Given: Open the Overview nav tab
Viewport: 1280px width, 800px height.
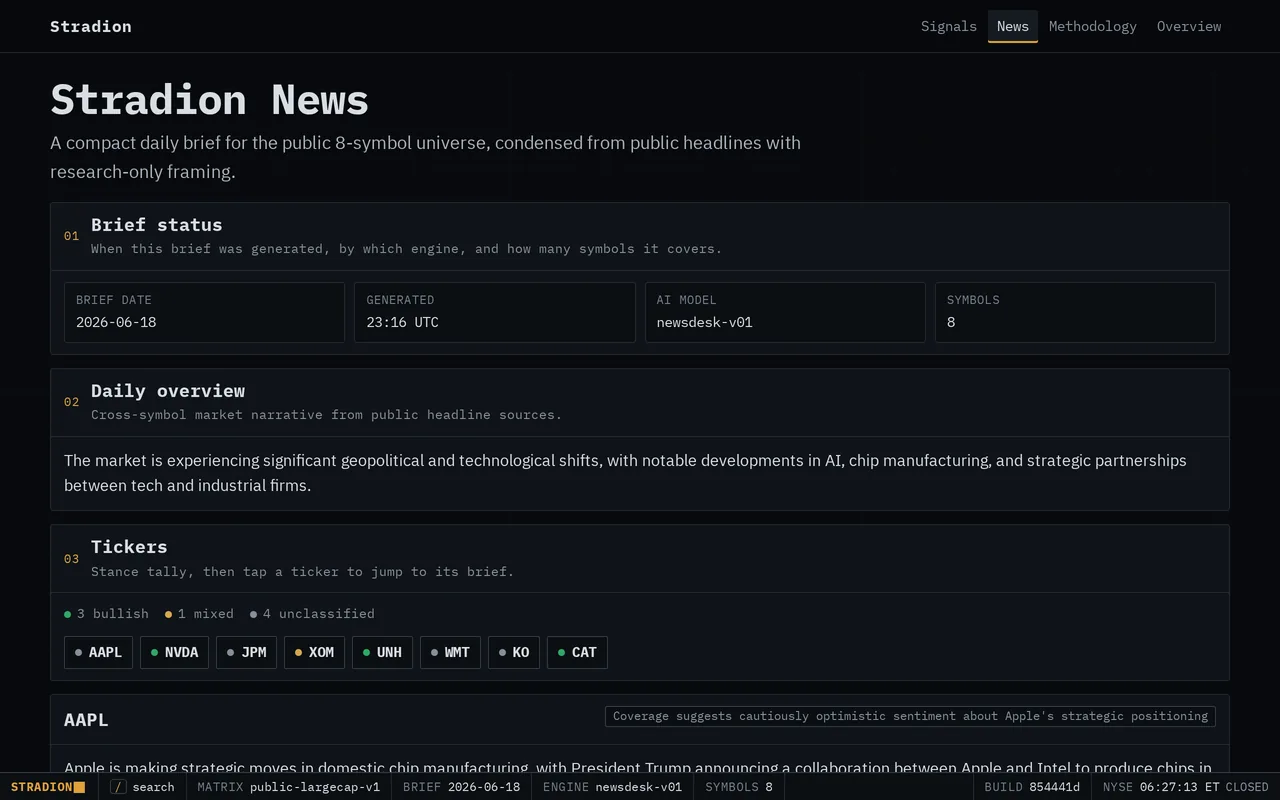Looking at the screenshot, I should coord(1188,26).
